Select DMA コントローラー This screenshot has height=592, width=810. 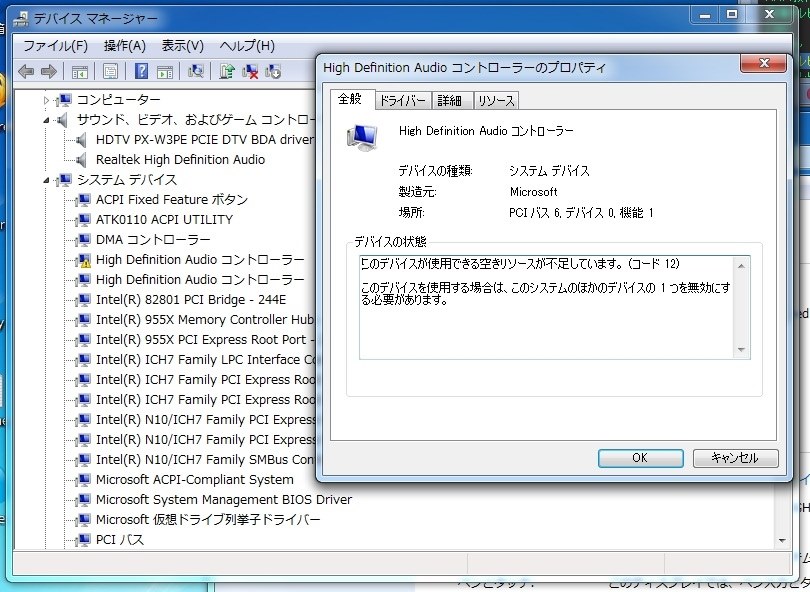click(x=153, y=240)
